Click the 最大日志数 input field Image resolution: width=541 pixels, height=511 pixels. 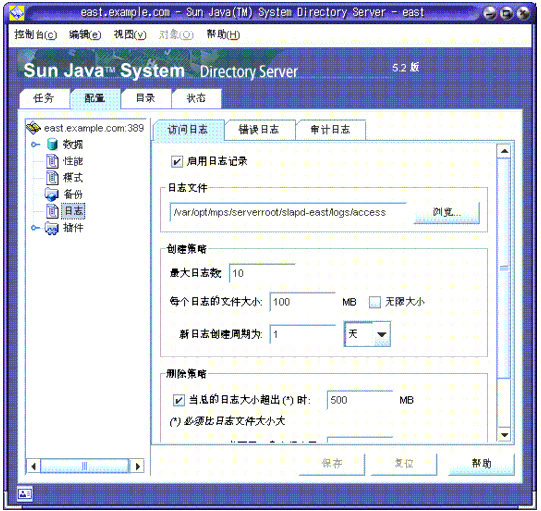click(x=262, y=273)
